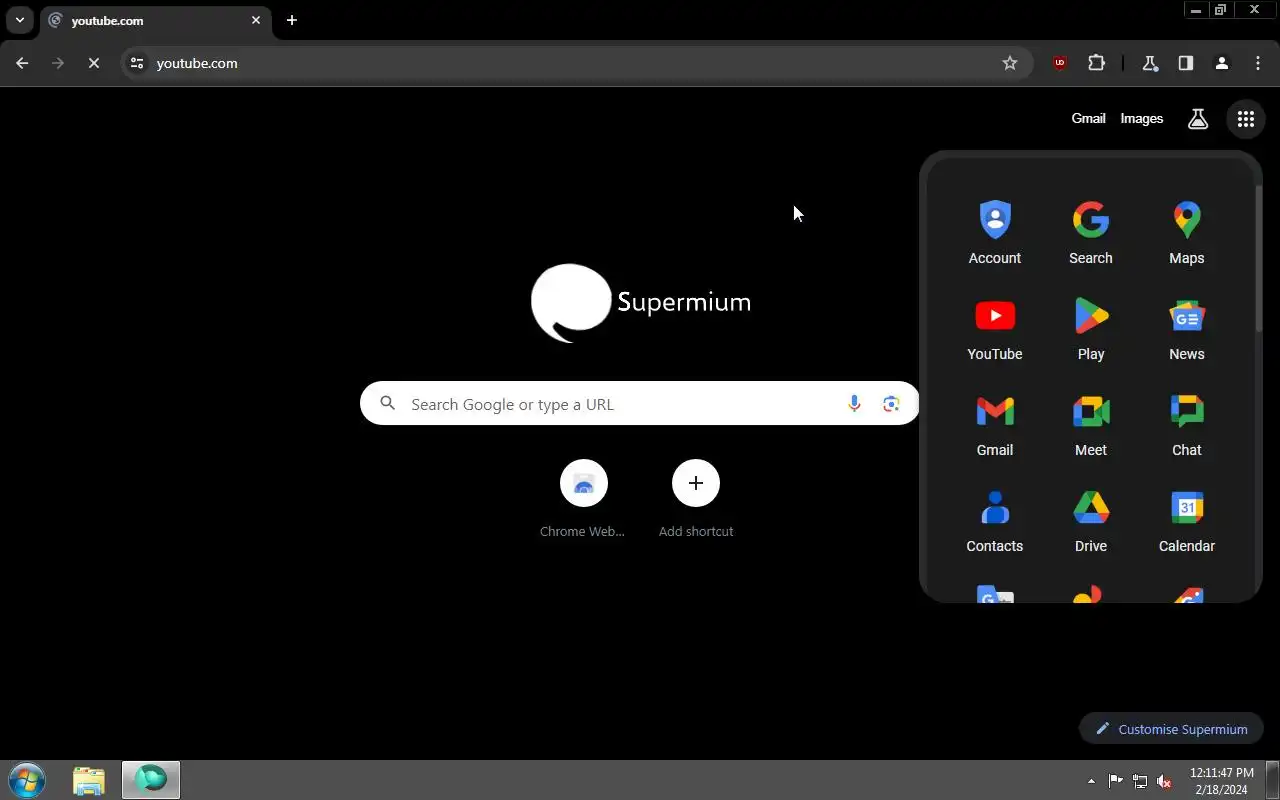
Task: Open the Chrome Web Store shortcut
Action: [x=583, y=497]
